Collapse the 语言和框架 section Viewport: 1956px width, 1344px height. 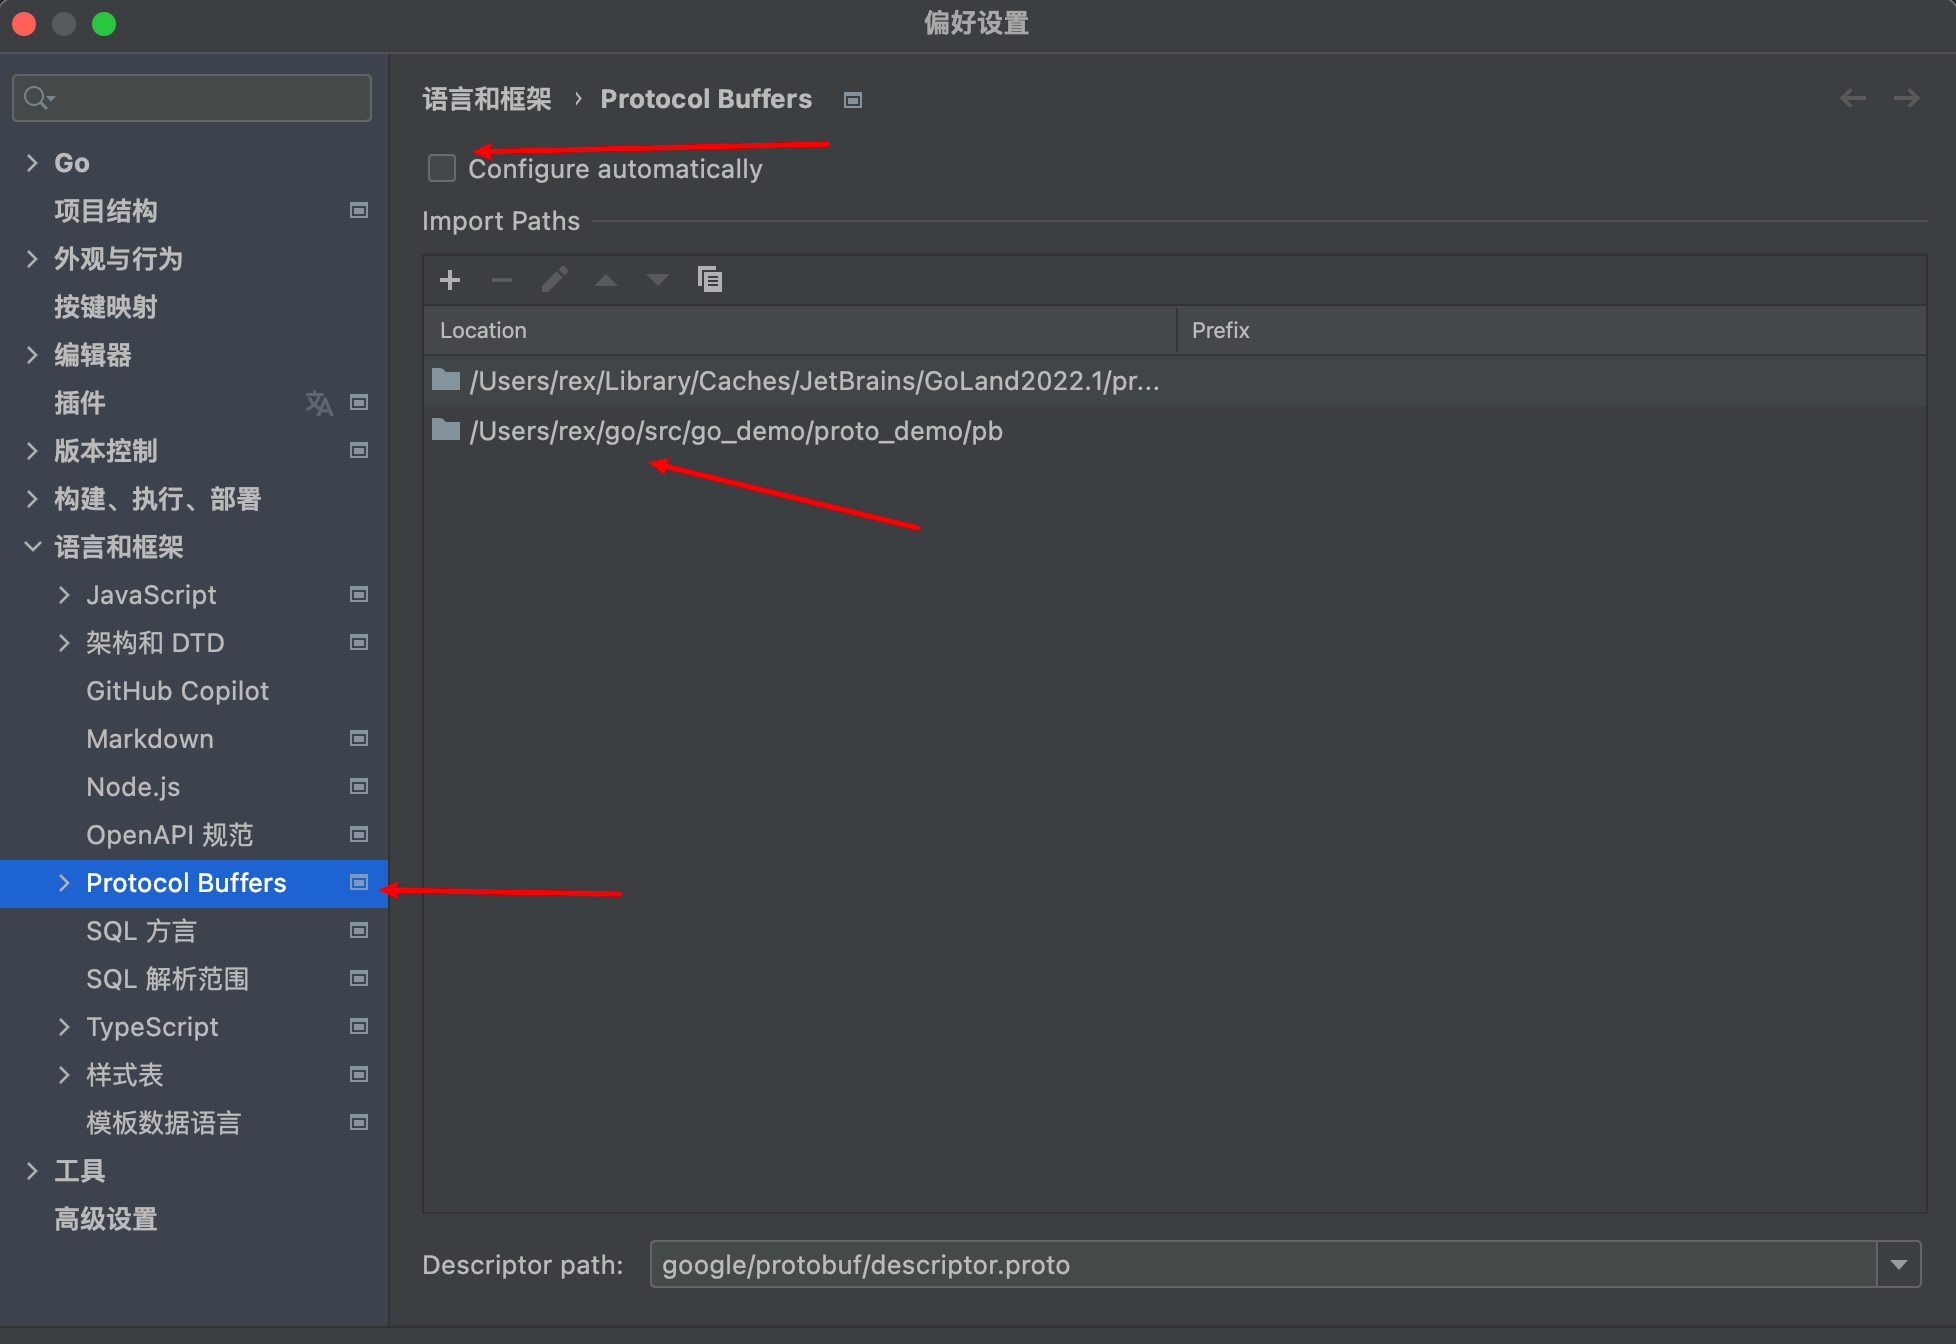(x=32, y=547)
